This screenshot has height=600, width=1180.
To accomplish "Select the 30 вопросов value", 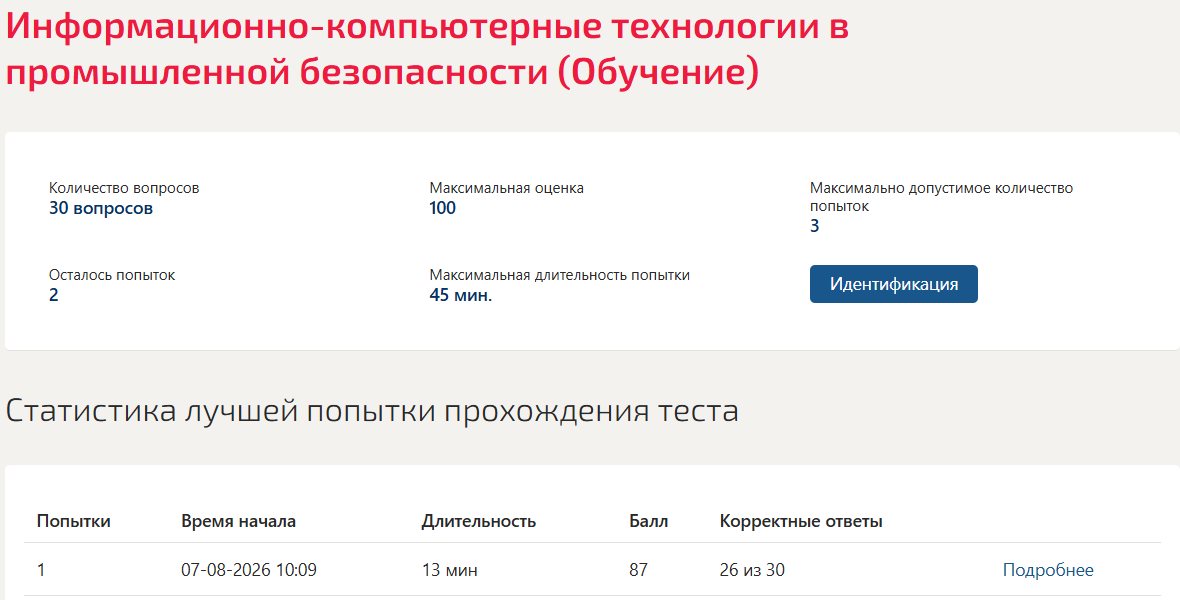I will click(x=101, y=209).
